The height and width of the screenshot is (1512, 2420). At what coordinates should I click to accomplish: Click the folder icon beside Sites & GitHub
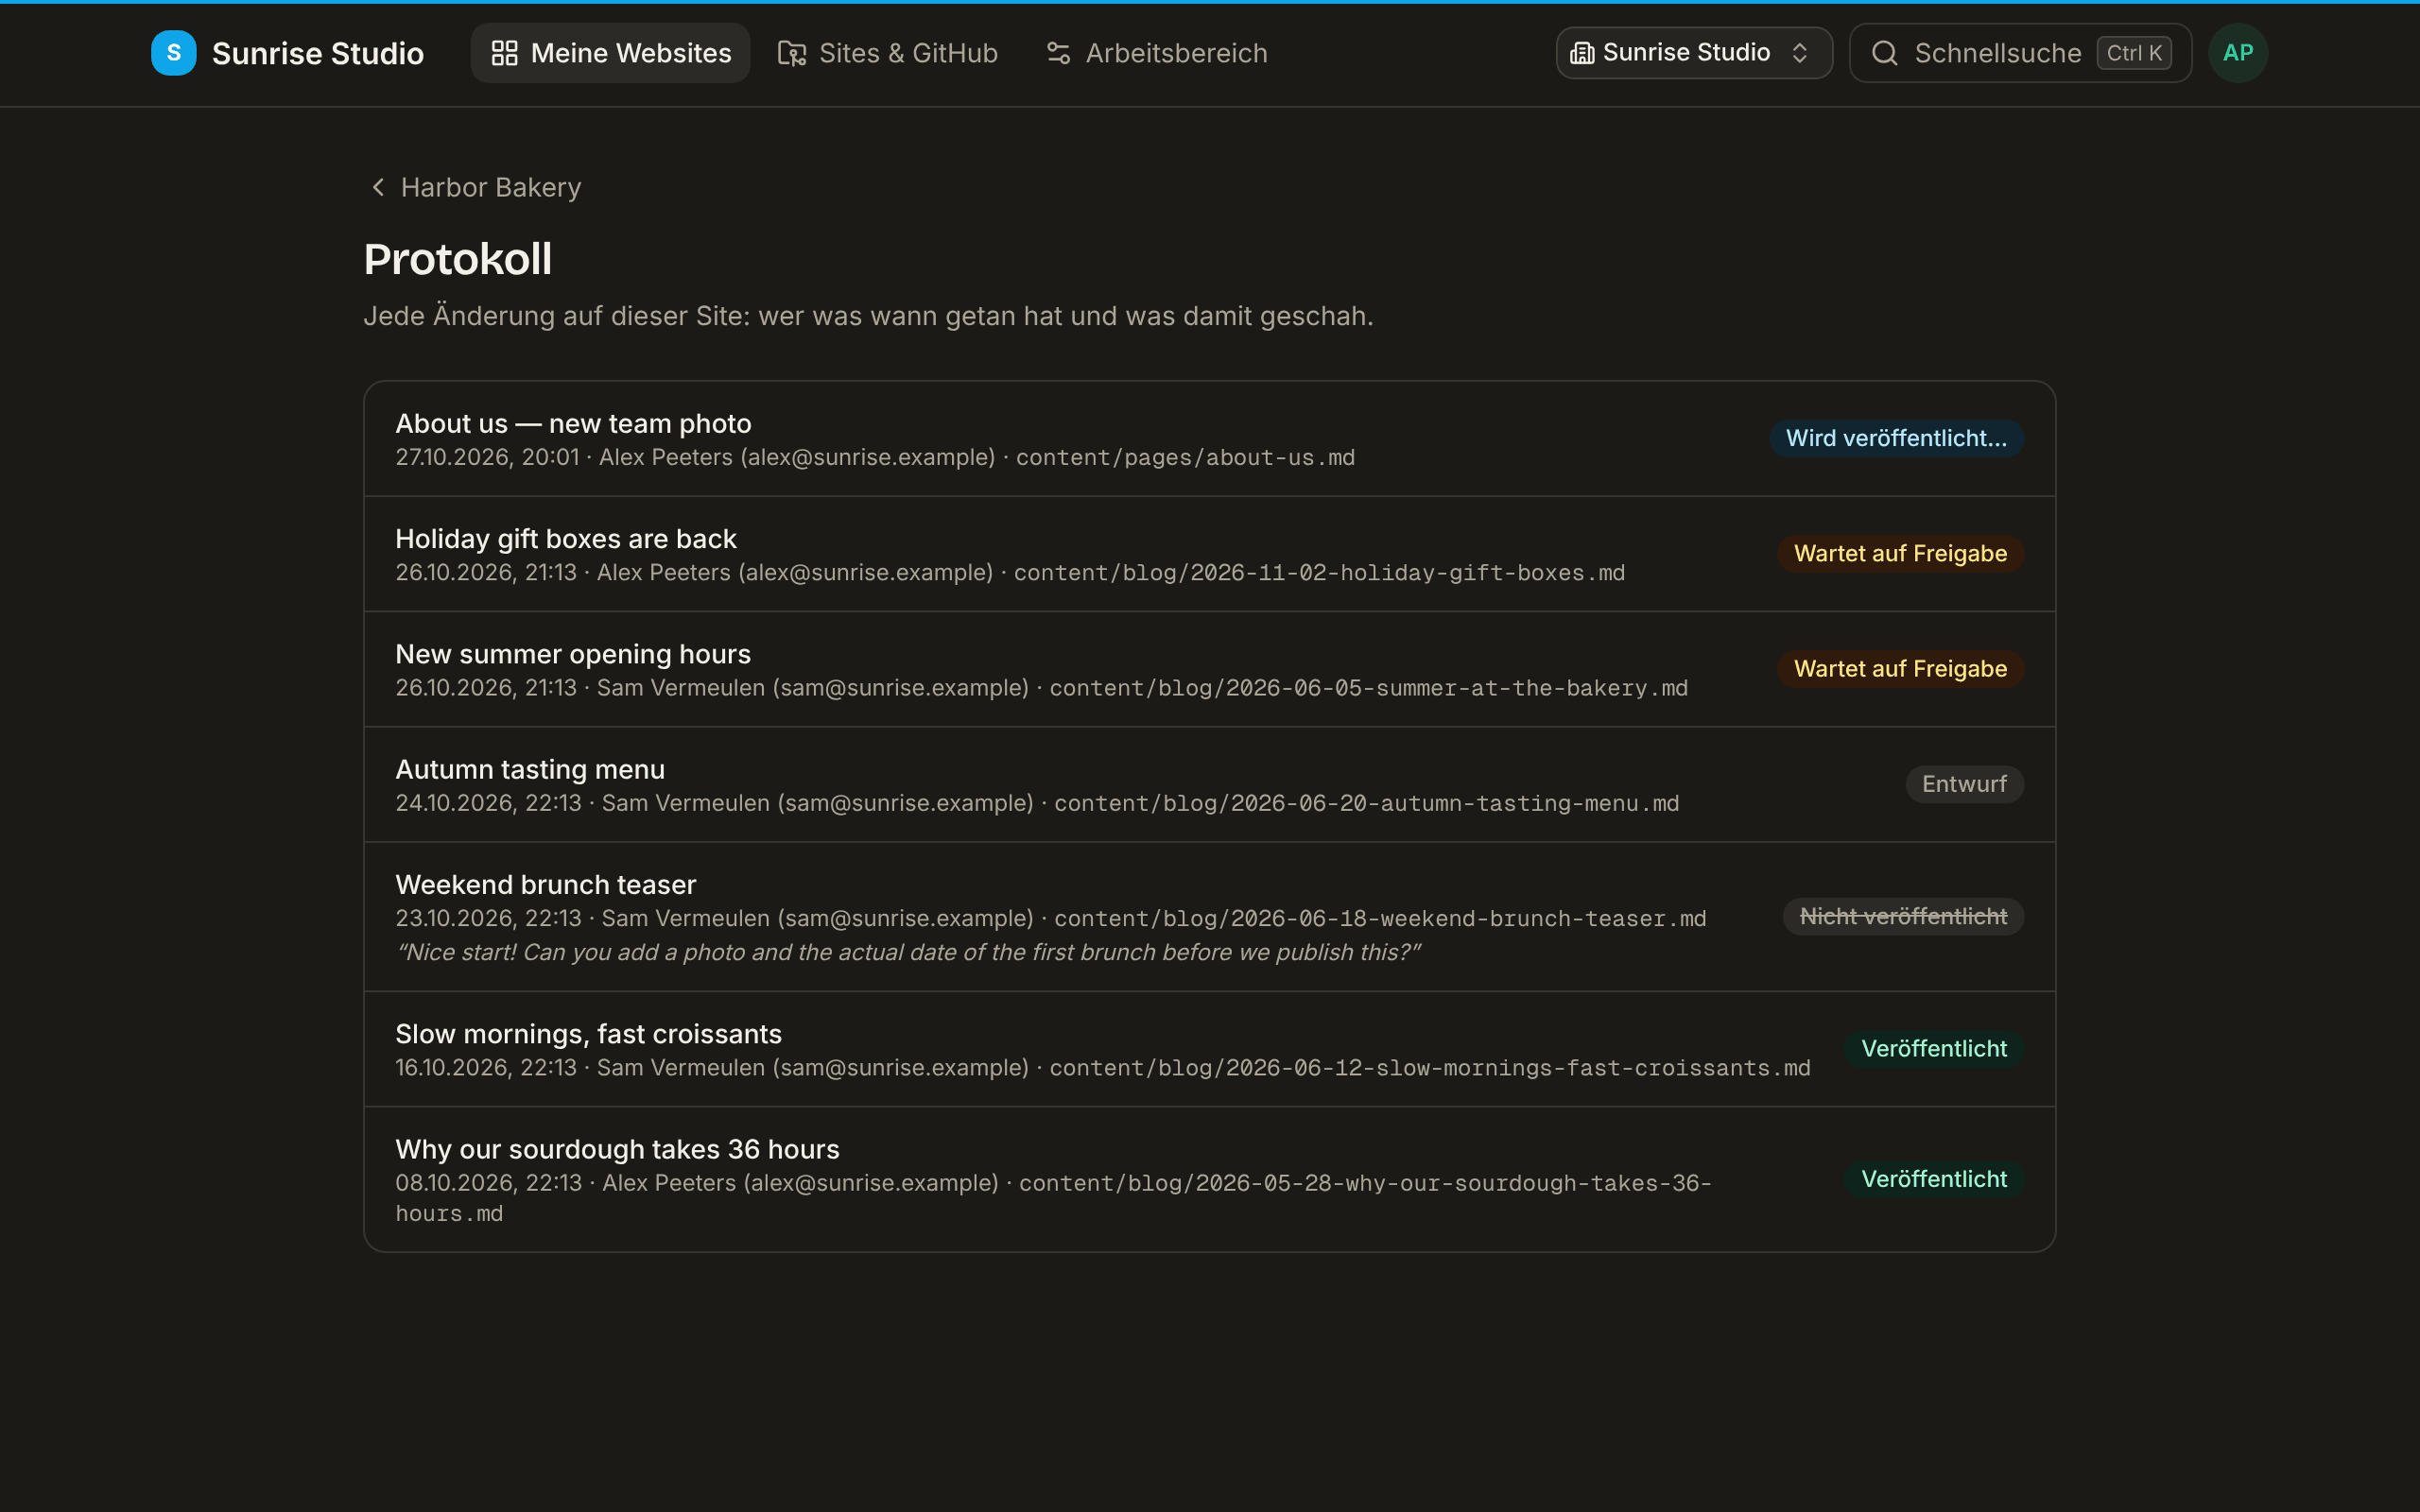pos(792,53)
